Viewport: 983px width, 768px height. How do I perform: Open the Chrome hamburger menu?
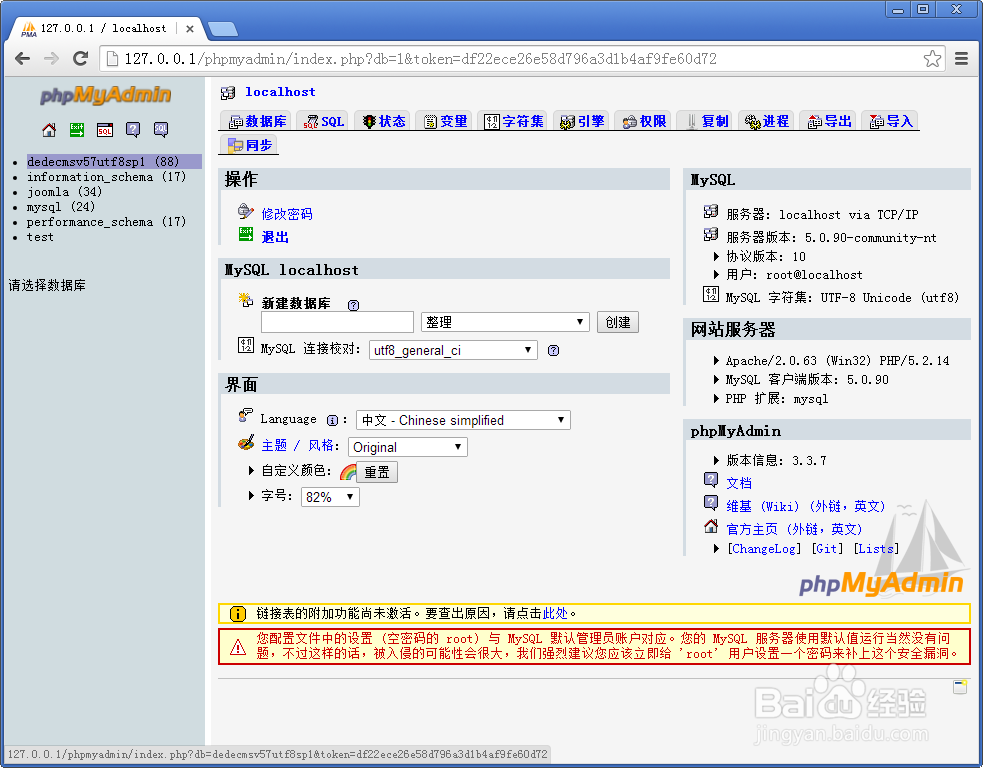coord(961,59)
